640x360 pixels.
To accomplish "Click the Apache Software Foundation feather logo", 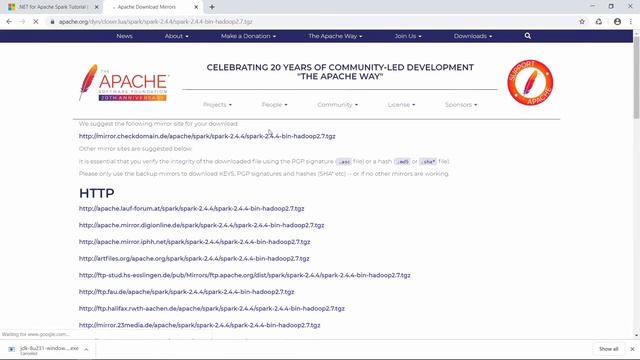I will [124, 82].
